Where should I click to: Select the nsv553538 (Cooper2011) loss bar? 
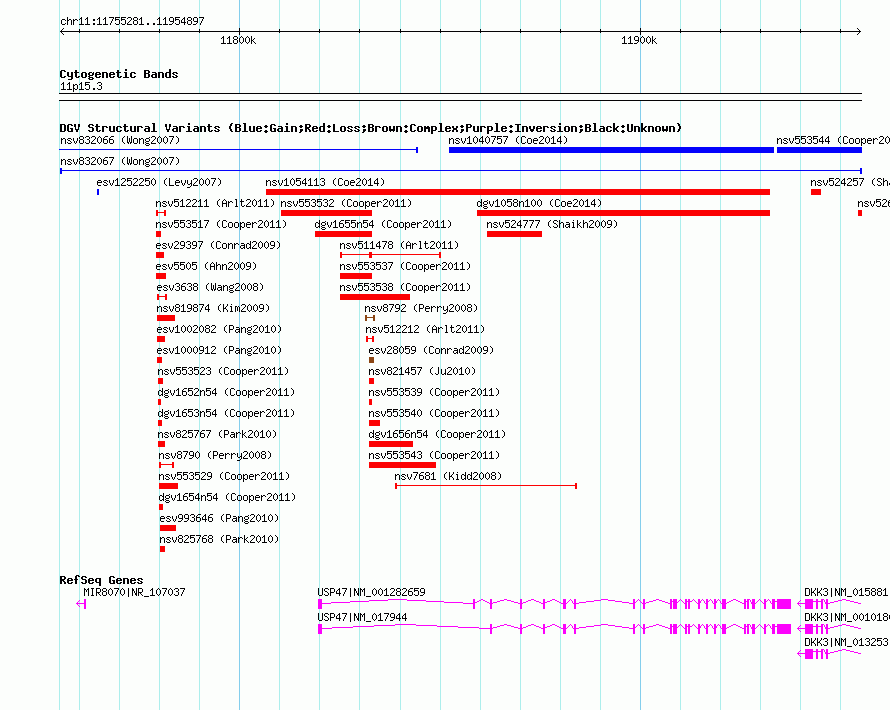pos(375,297)
